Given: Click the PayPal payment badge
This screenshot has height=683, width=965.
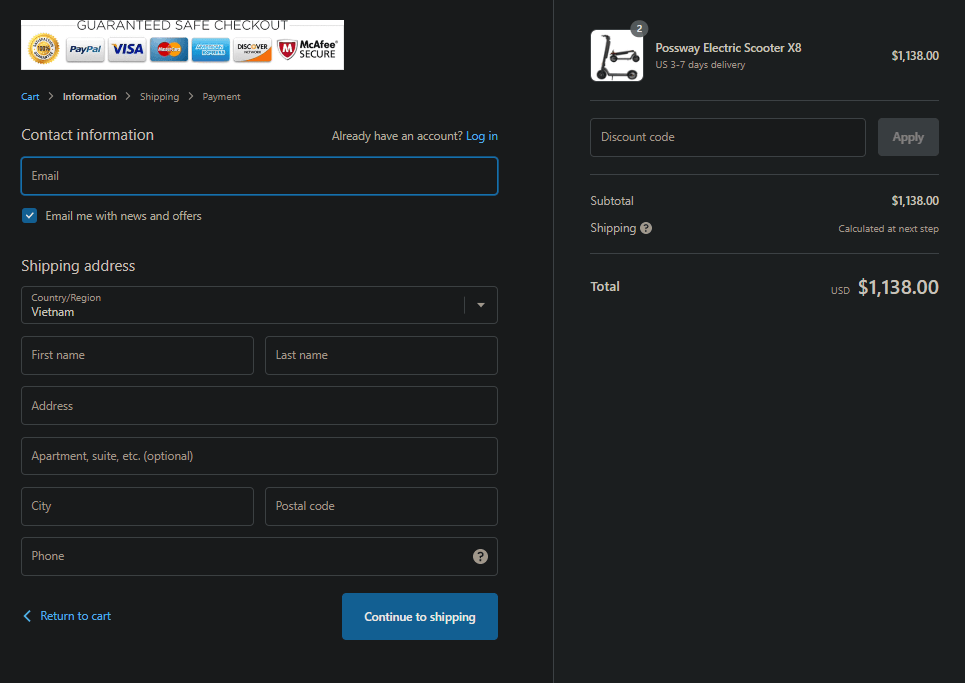Looking at the screenshot, I should pos(85,49).
